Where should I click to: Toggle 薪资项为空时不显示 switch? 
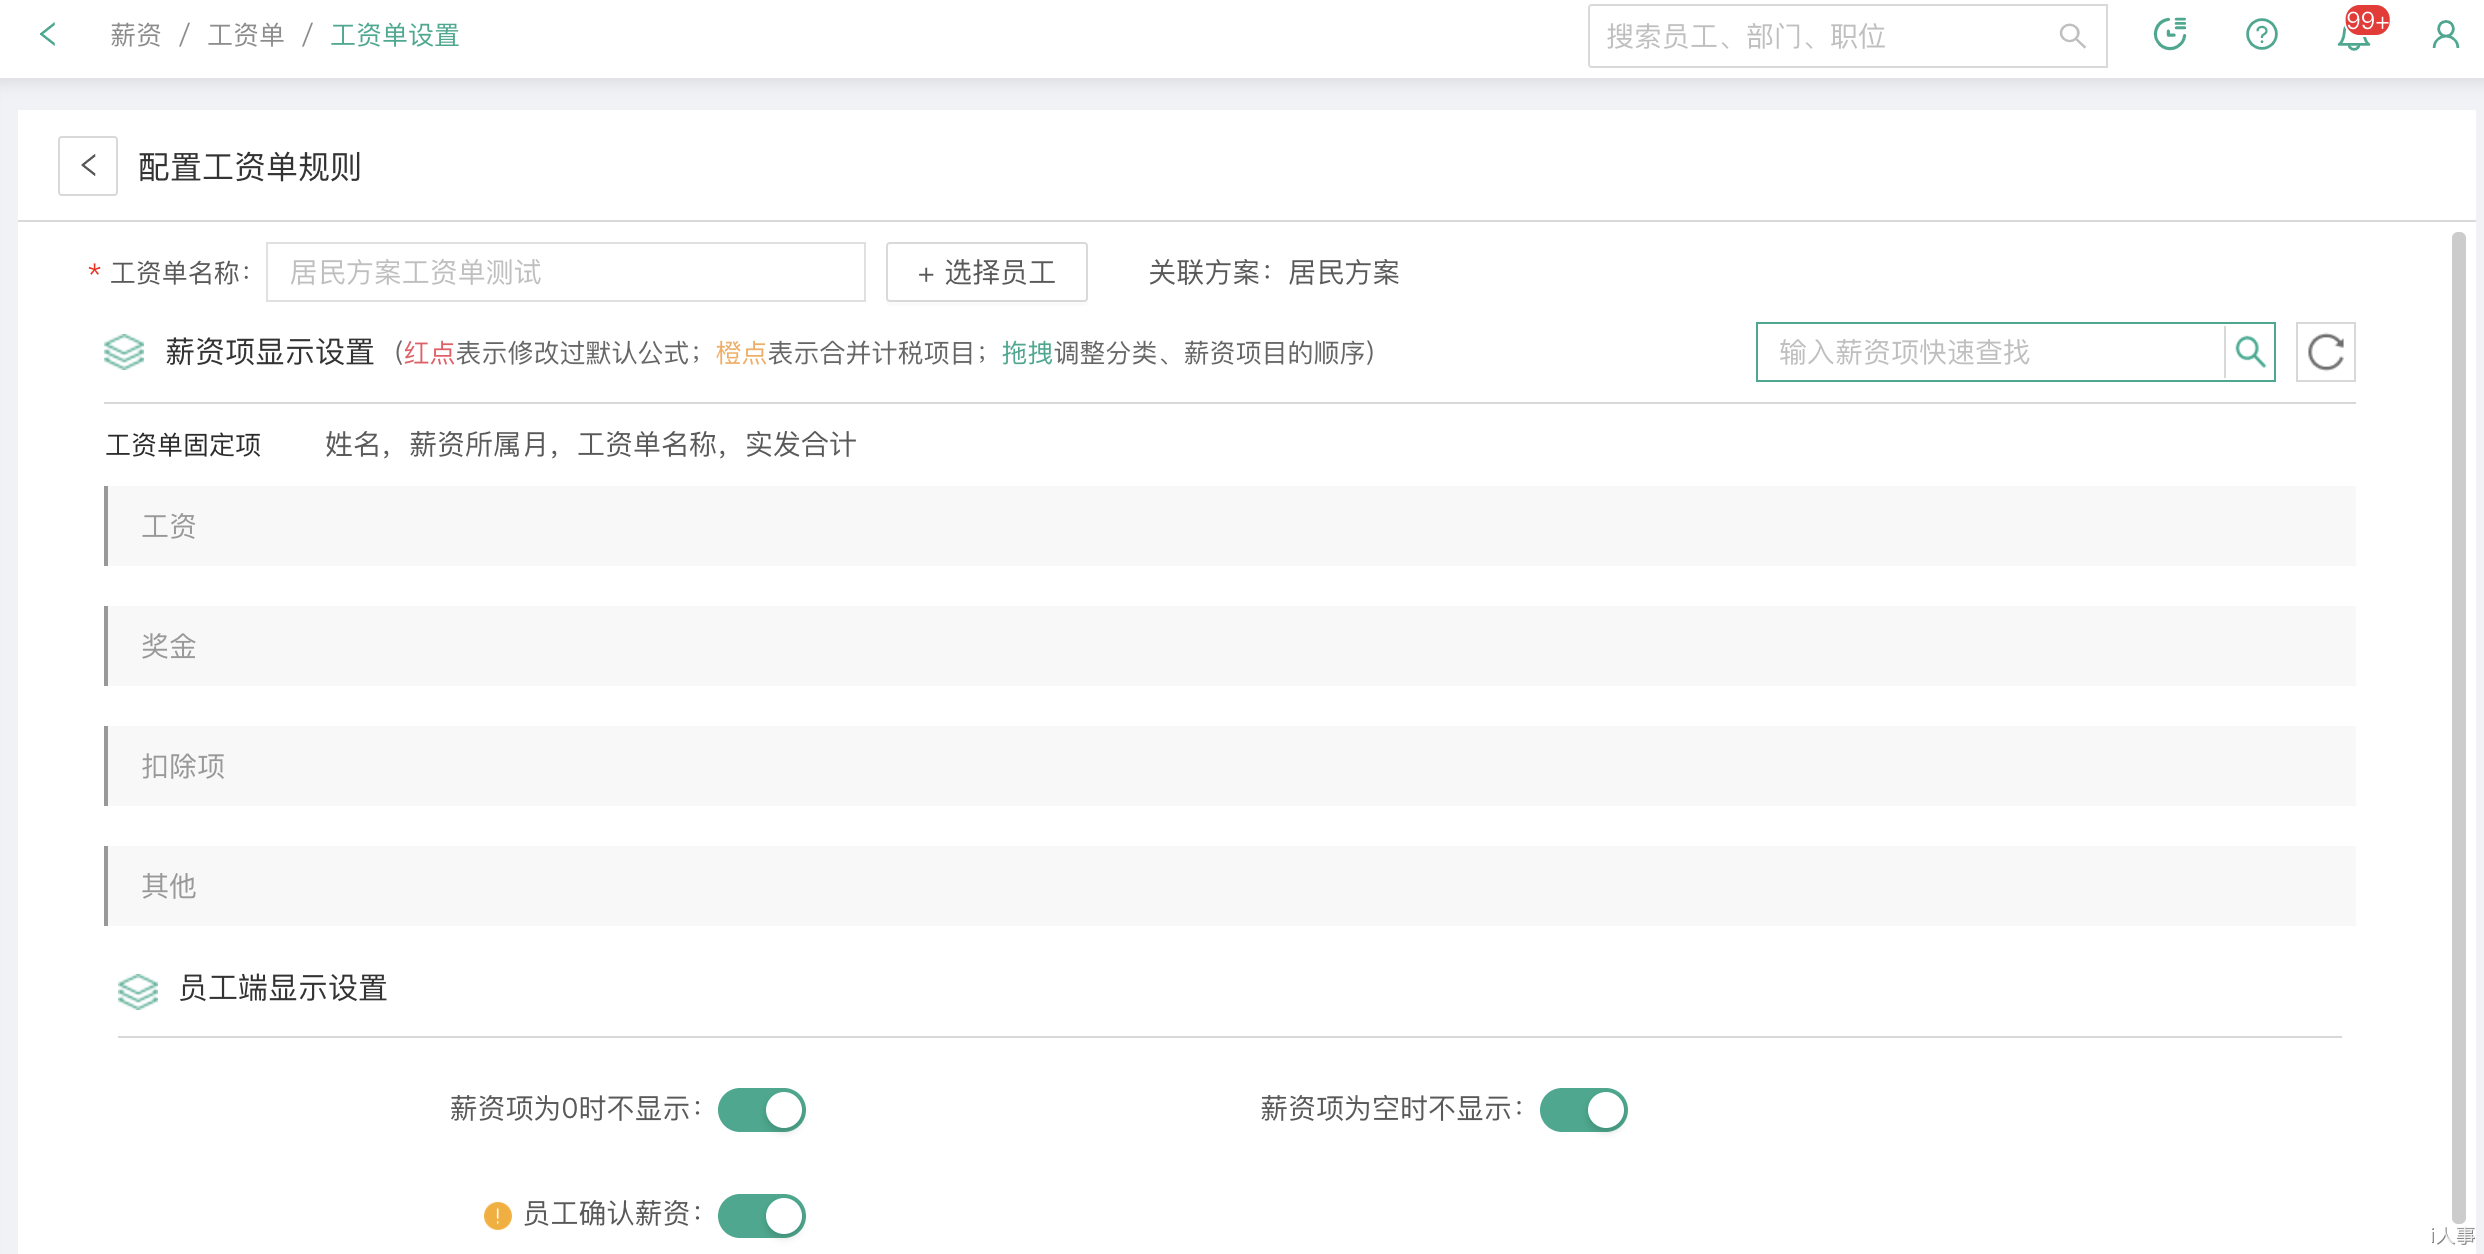click(1583, 1110)
